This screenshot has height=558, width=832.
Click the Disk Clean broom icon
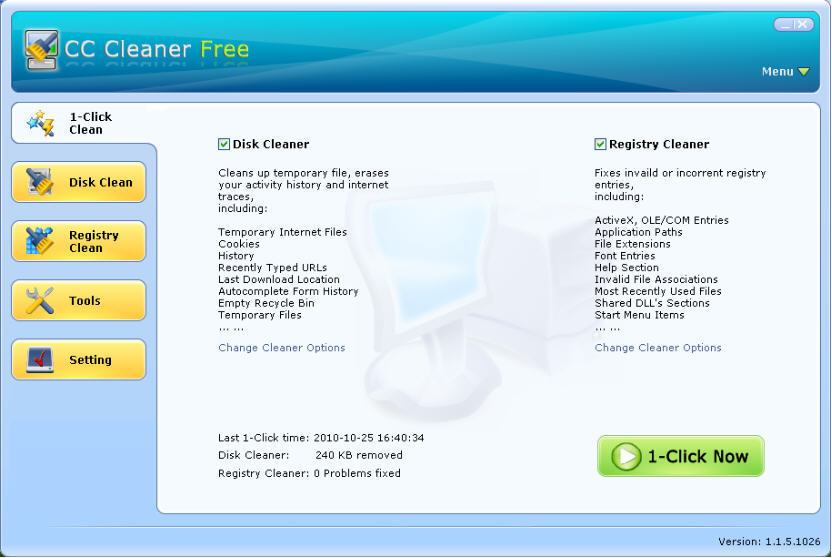click(x=40, y=182)
